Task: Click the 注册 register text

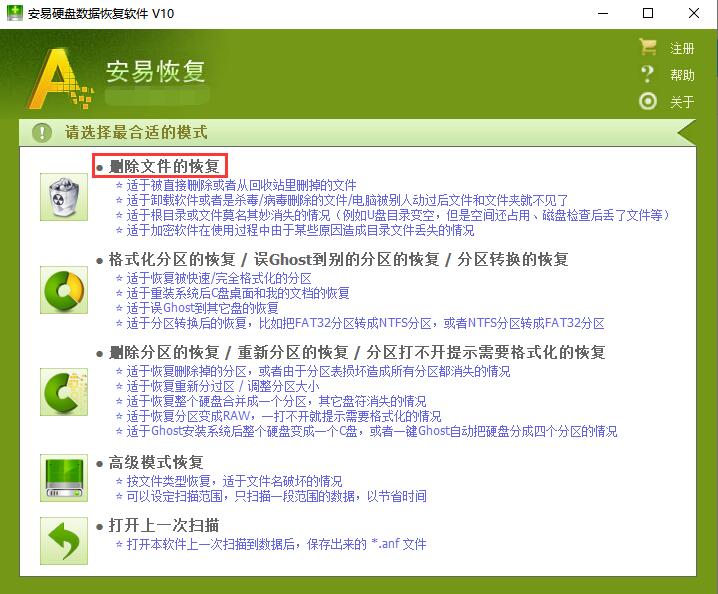Action: pyautogui.click(x=682, y=49)
